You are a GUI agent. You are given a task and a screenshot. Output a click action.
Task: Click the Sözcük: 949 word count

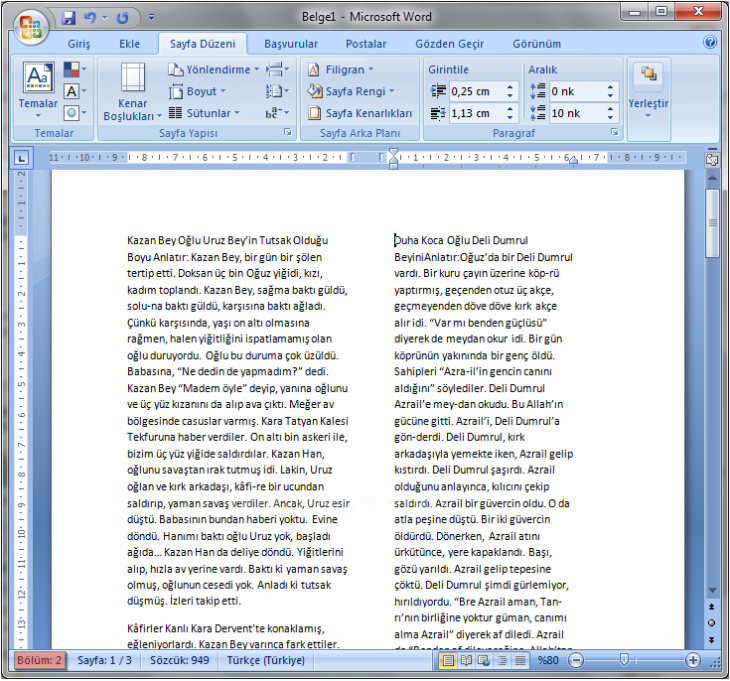coord(179,661)
